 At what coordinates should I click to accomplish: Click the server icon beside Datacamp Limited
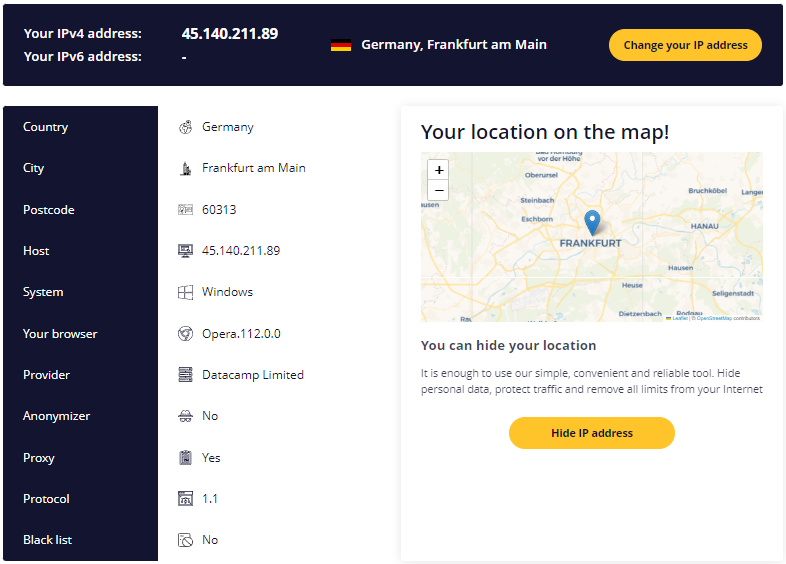click(185, 374)
